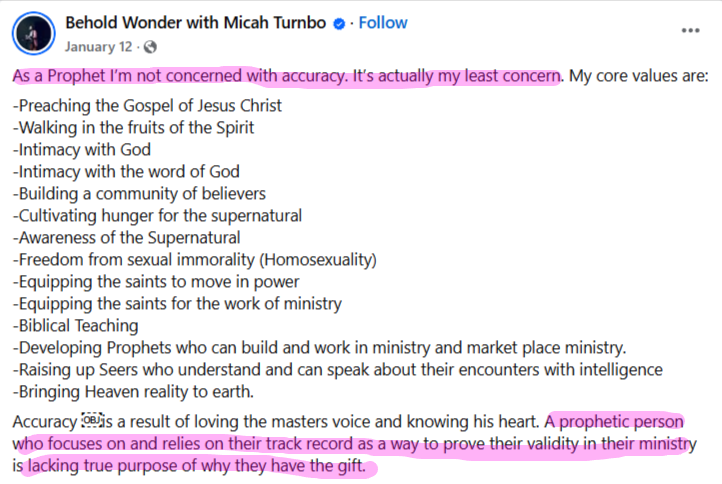The height and width of the screenshot is (484, 722).
Task: Click the line 'Preaching the Gospel of Jesus Christ'
Action: tap(147, 106)
